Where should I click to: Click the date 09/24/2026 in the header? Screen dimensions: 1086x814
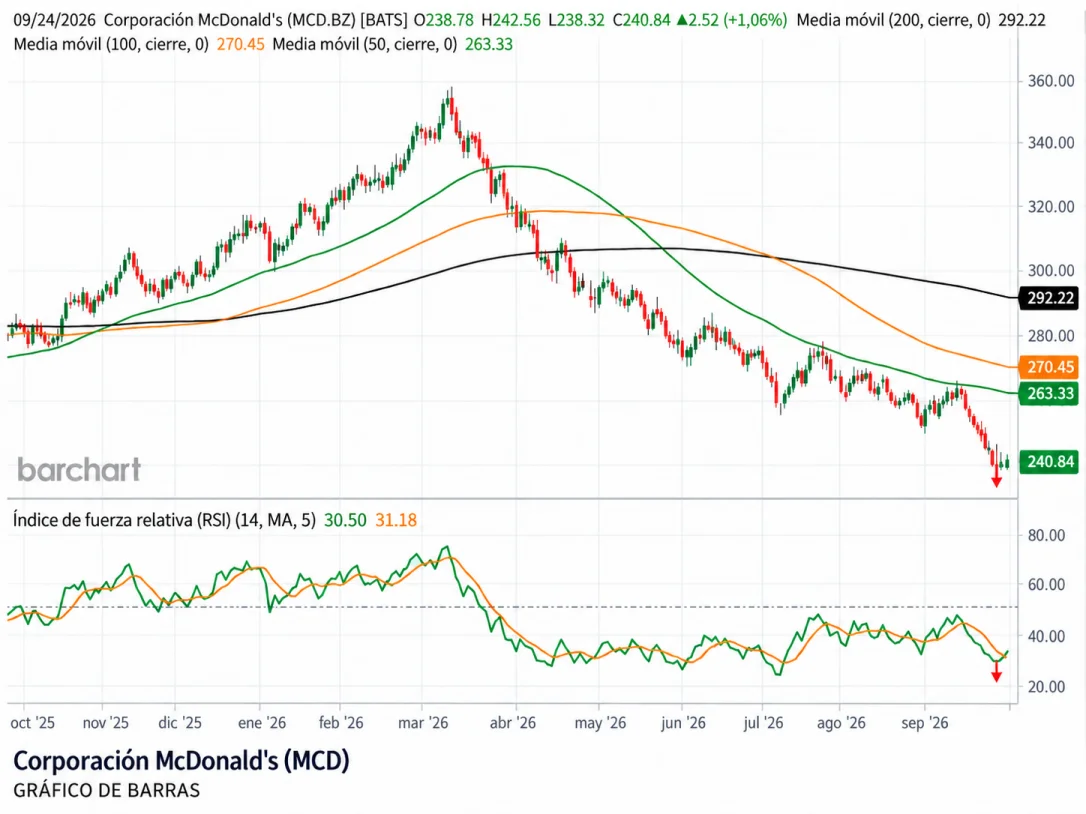(x=54, y=20)
